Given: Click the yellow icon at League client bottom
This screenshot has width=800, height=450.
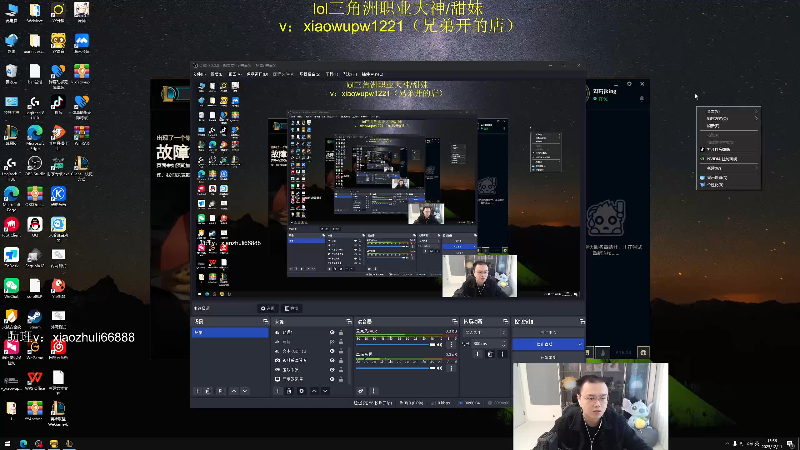Looking at the screenshot, I should 643,352.
